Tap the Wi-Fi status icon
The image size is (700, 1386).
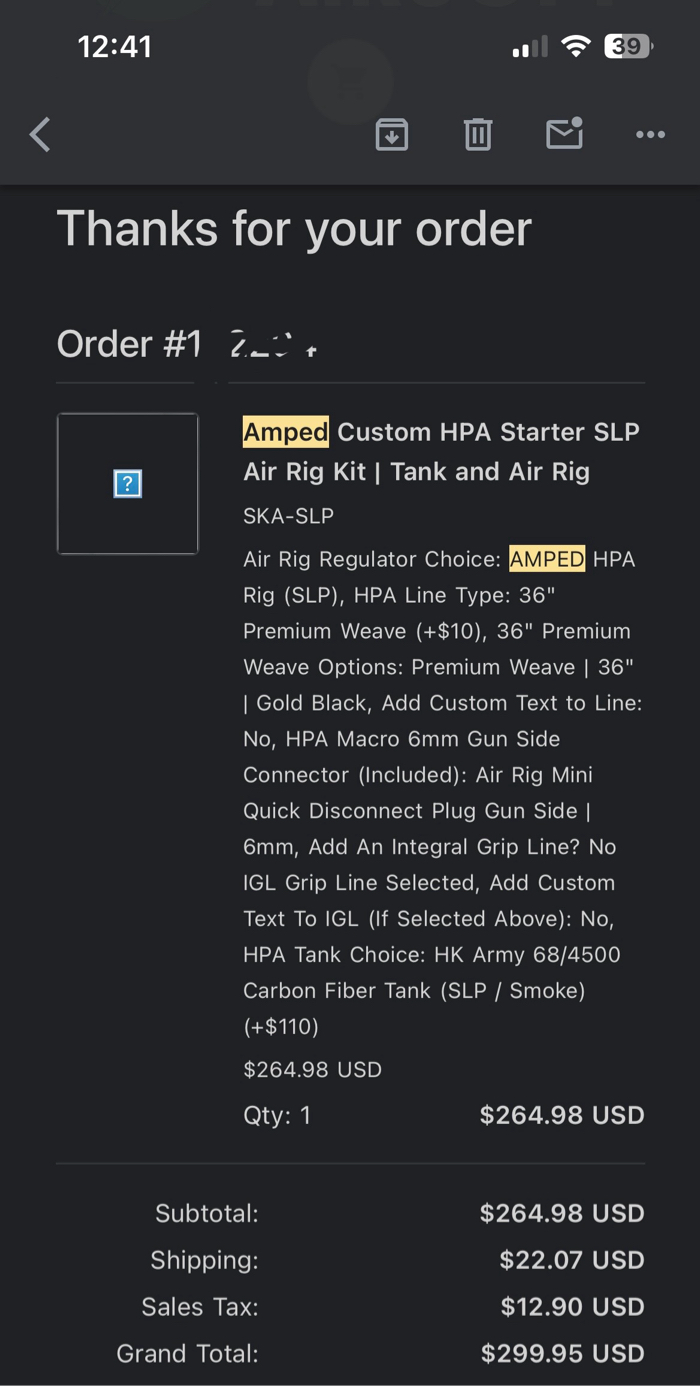pyautogui.click(x=576, y=46)
